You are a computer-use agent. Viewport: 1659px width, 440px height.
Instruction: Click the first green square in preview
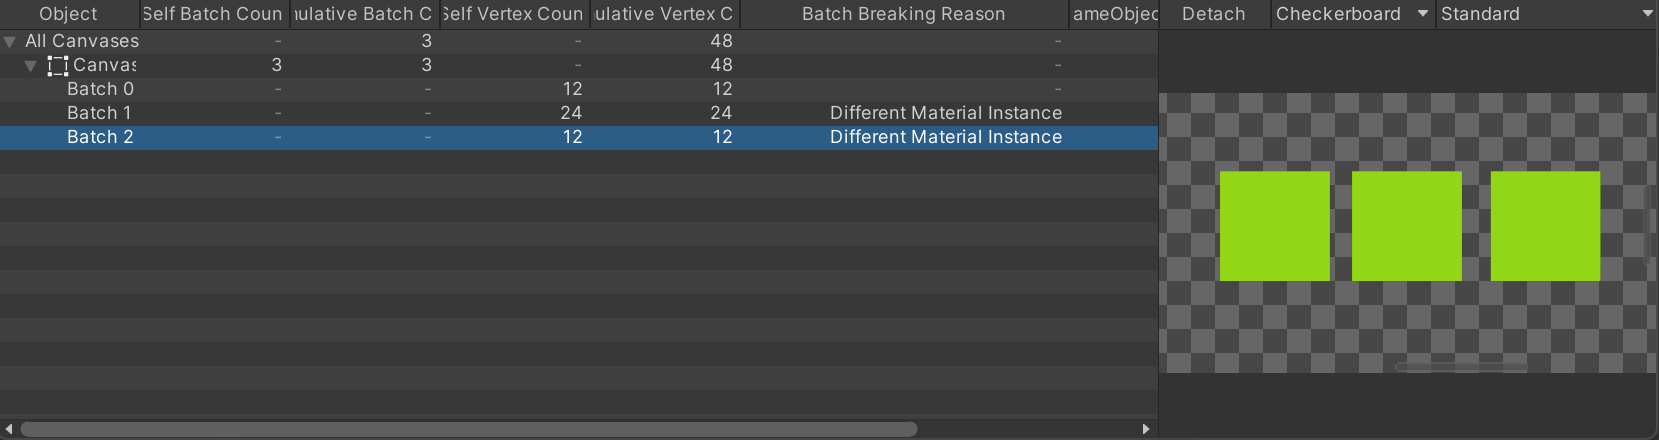point(1274,226)
